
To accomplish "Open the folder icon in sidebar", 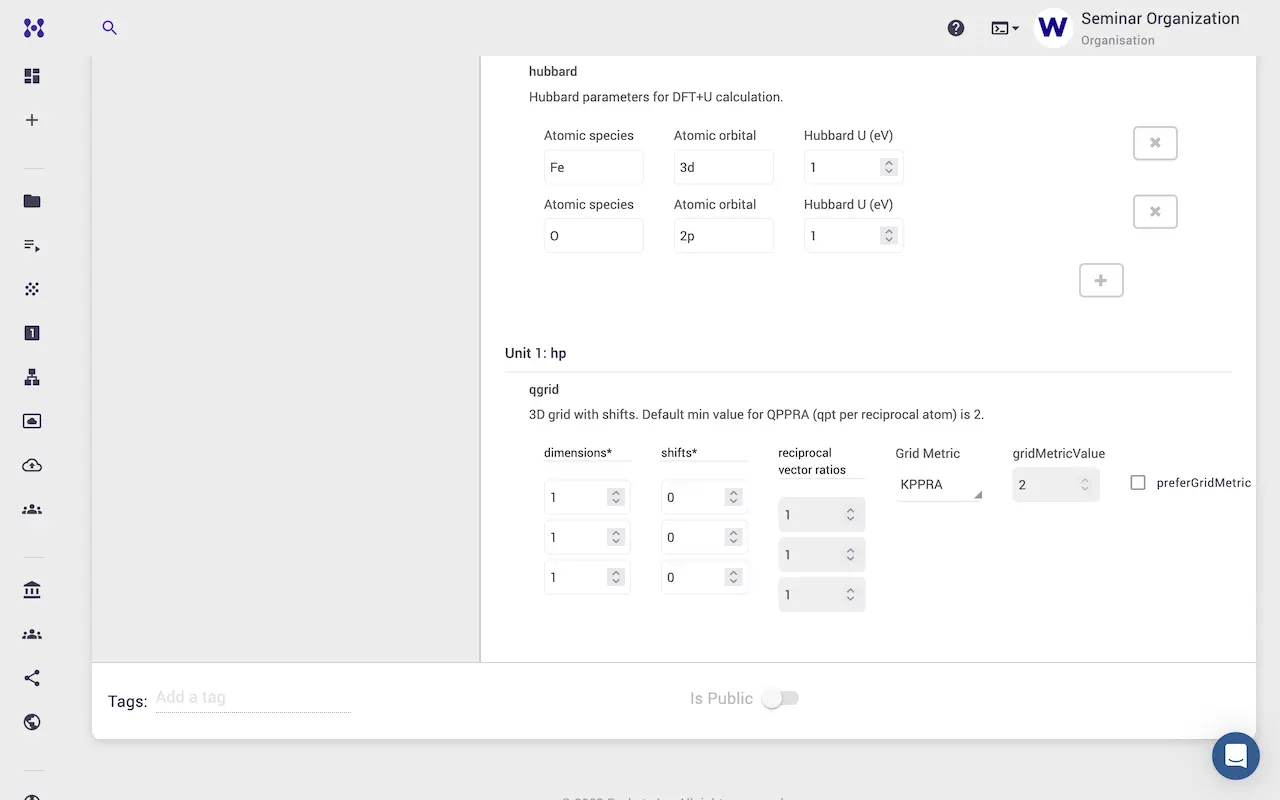I will pos(32,201).
